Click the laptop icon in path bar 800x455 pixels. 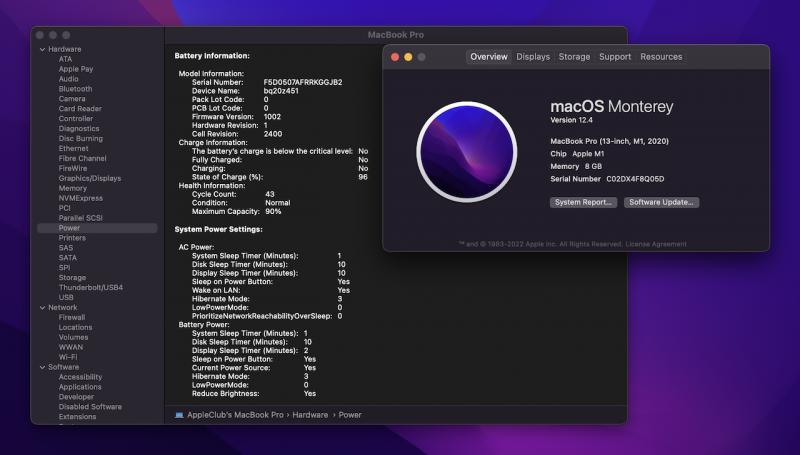(x=179, y=415)
